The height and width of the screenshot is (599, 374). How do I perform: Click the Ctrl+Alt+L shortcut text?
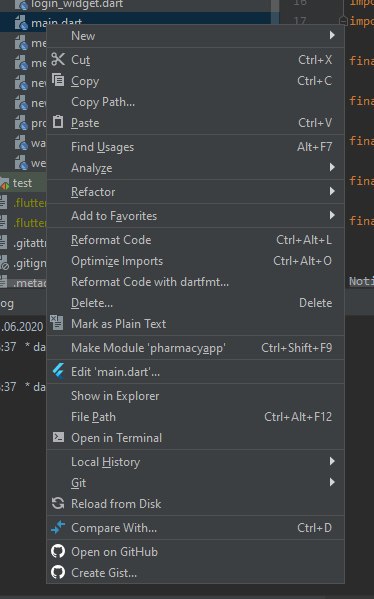coord(304,240)
